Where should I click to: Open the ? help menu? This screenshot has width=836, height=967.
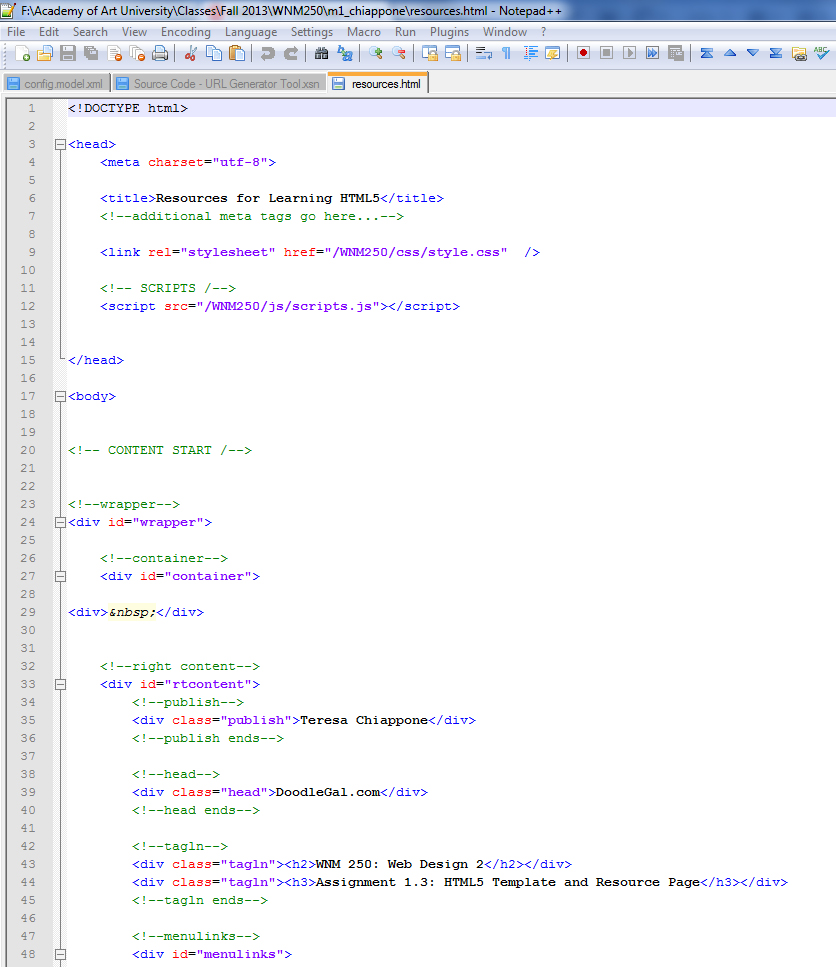(544, 32)
